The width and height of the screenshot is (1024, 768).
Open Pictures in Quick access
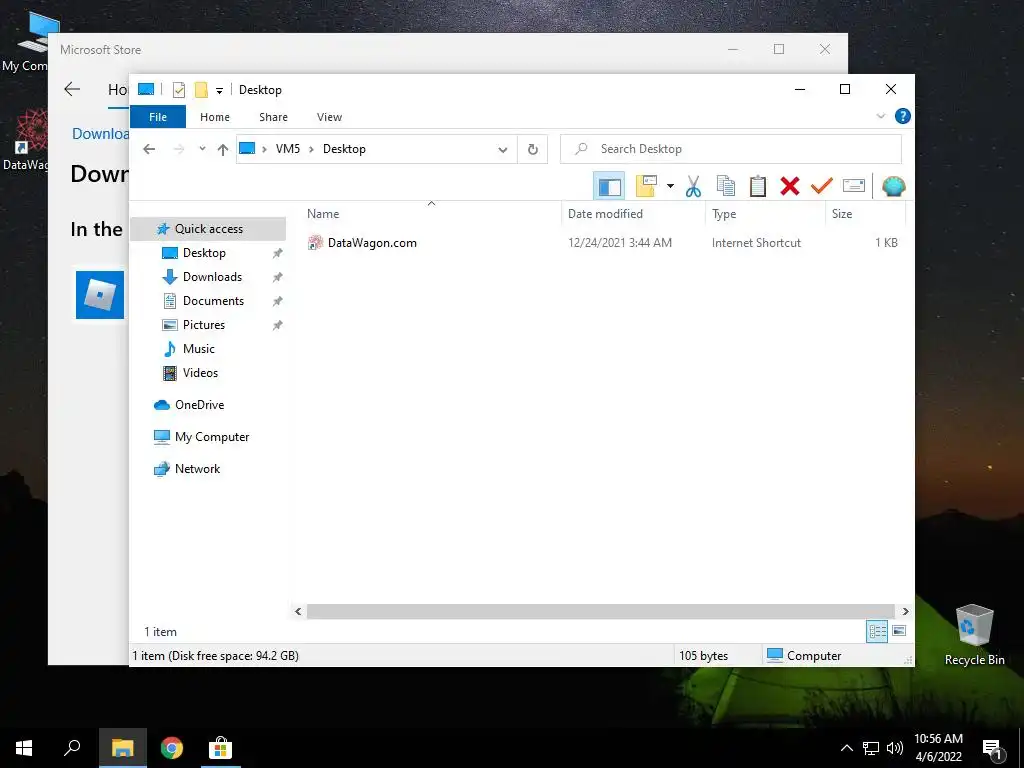pyautogui.click(x=204, y=325)
